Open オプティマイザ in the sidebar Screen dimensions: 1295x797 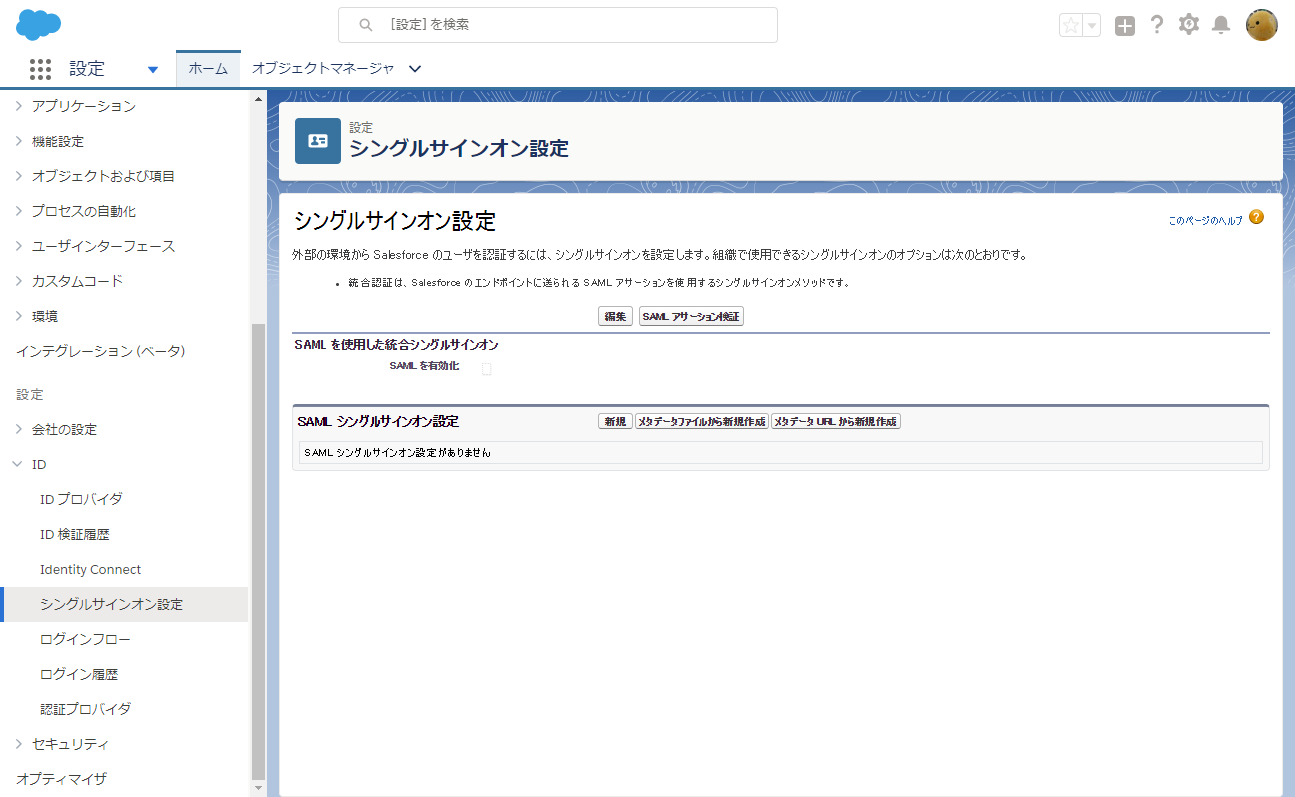pyautogui.click(x=61, y=779)
